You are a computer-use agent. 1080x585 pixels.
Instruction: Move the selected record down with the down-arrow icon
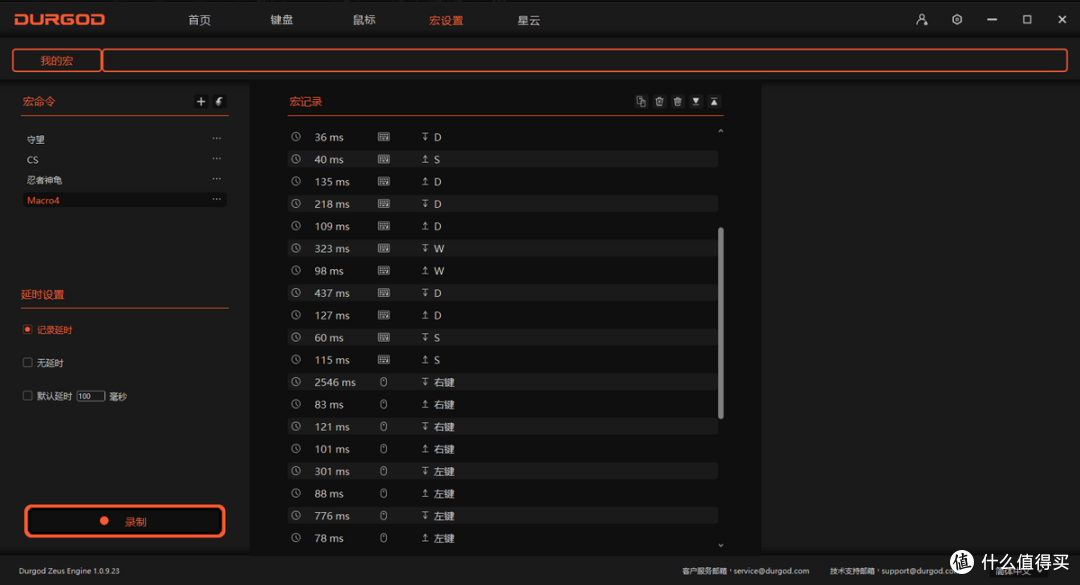tap(696, 101)
